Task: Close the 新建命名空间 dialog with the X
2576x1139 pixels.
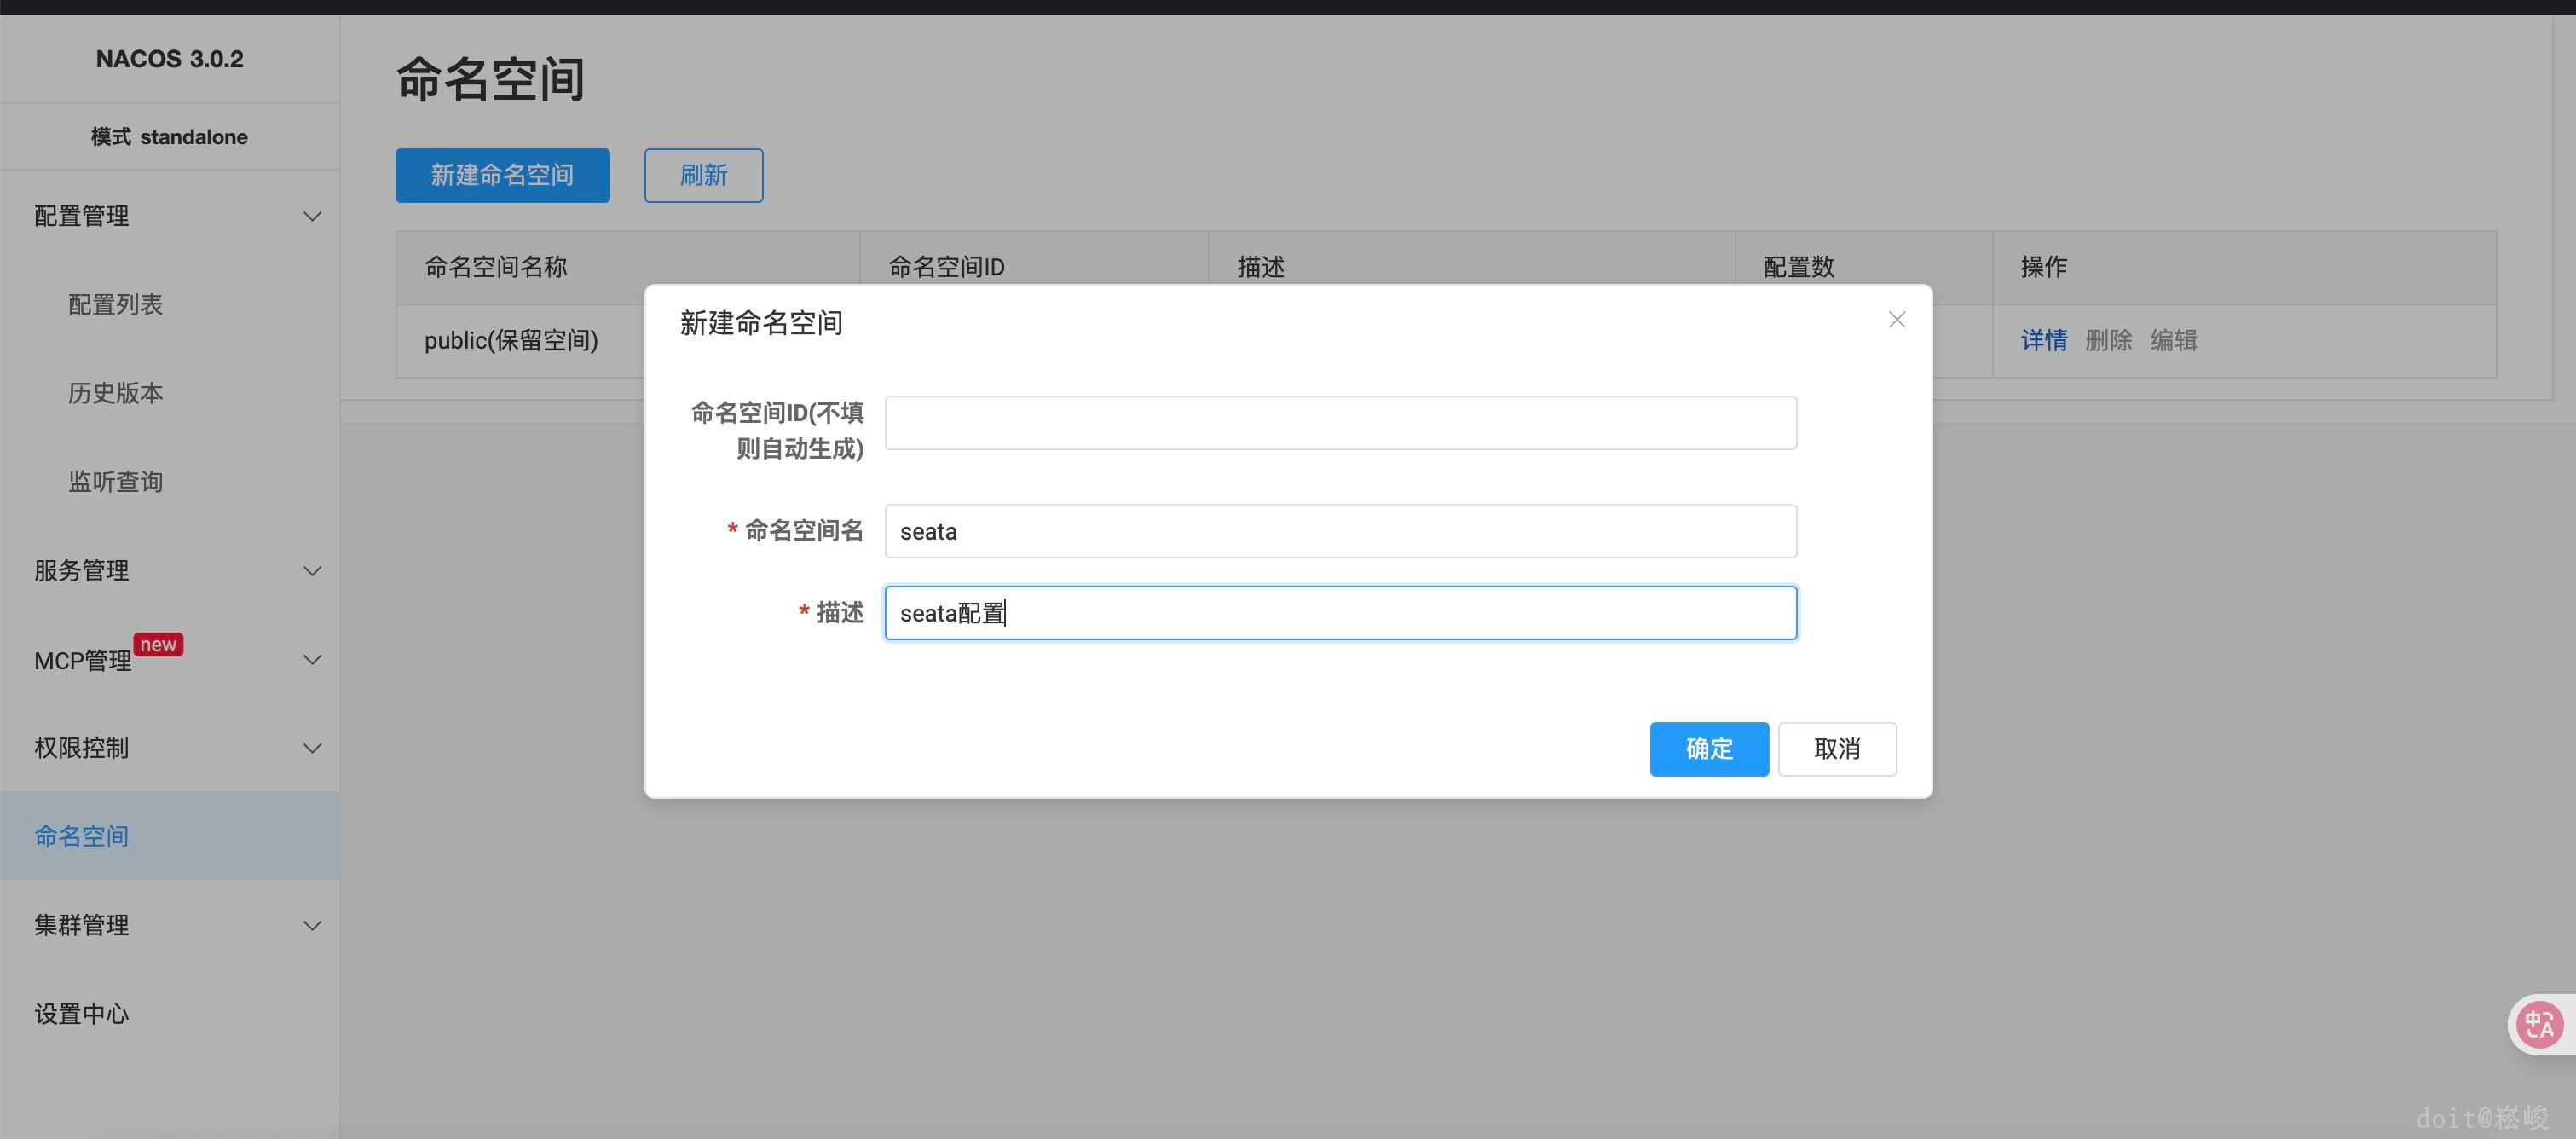Action: click(1896, 319)
